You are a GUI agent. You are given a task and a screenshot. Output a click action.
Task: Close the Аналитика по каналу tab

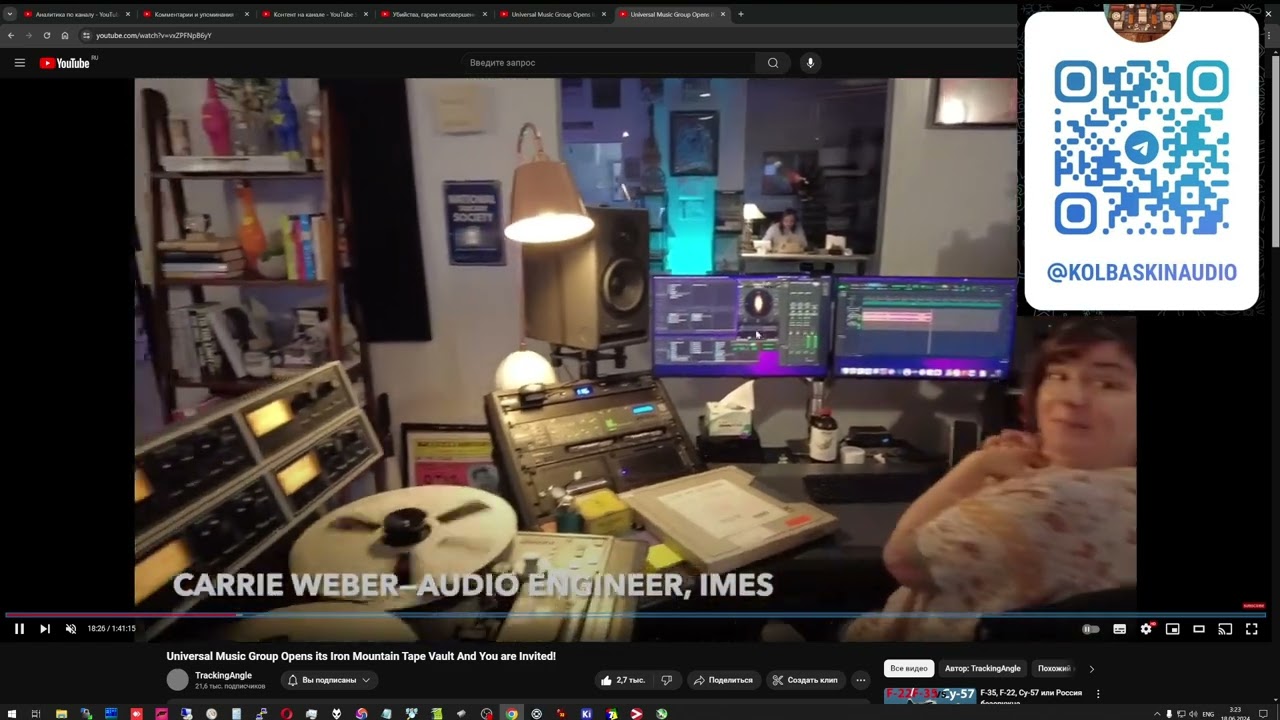(128, 15)
